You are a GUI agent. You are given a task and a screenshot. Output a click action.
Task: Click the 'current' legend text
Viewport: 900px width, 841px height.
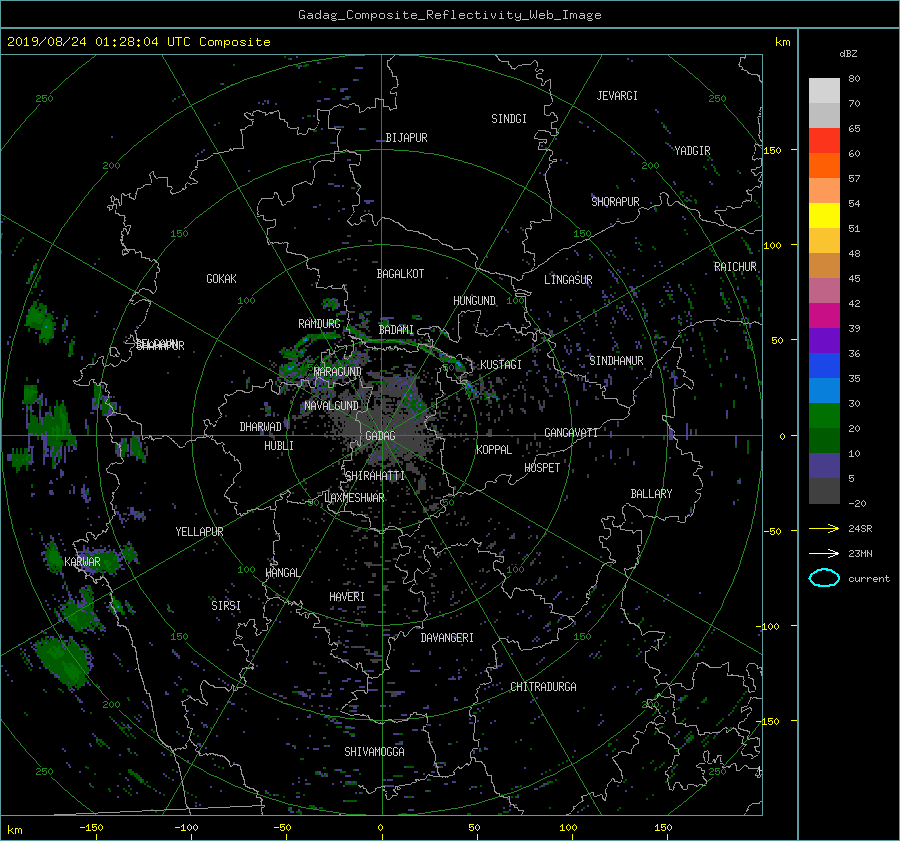click(x=869, y=579)
